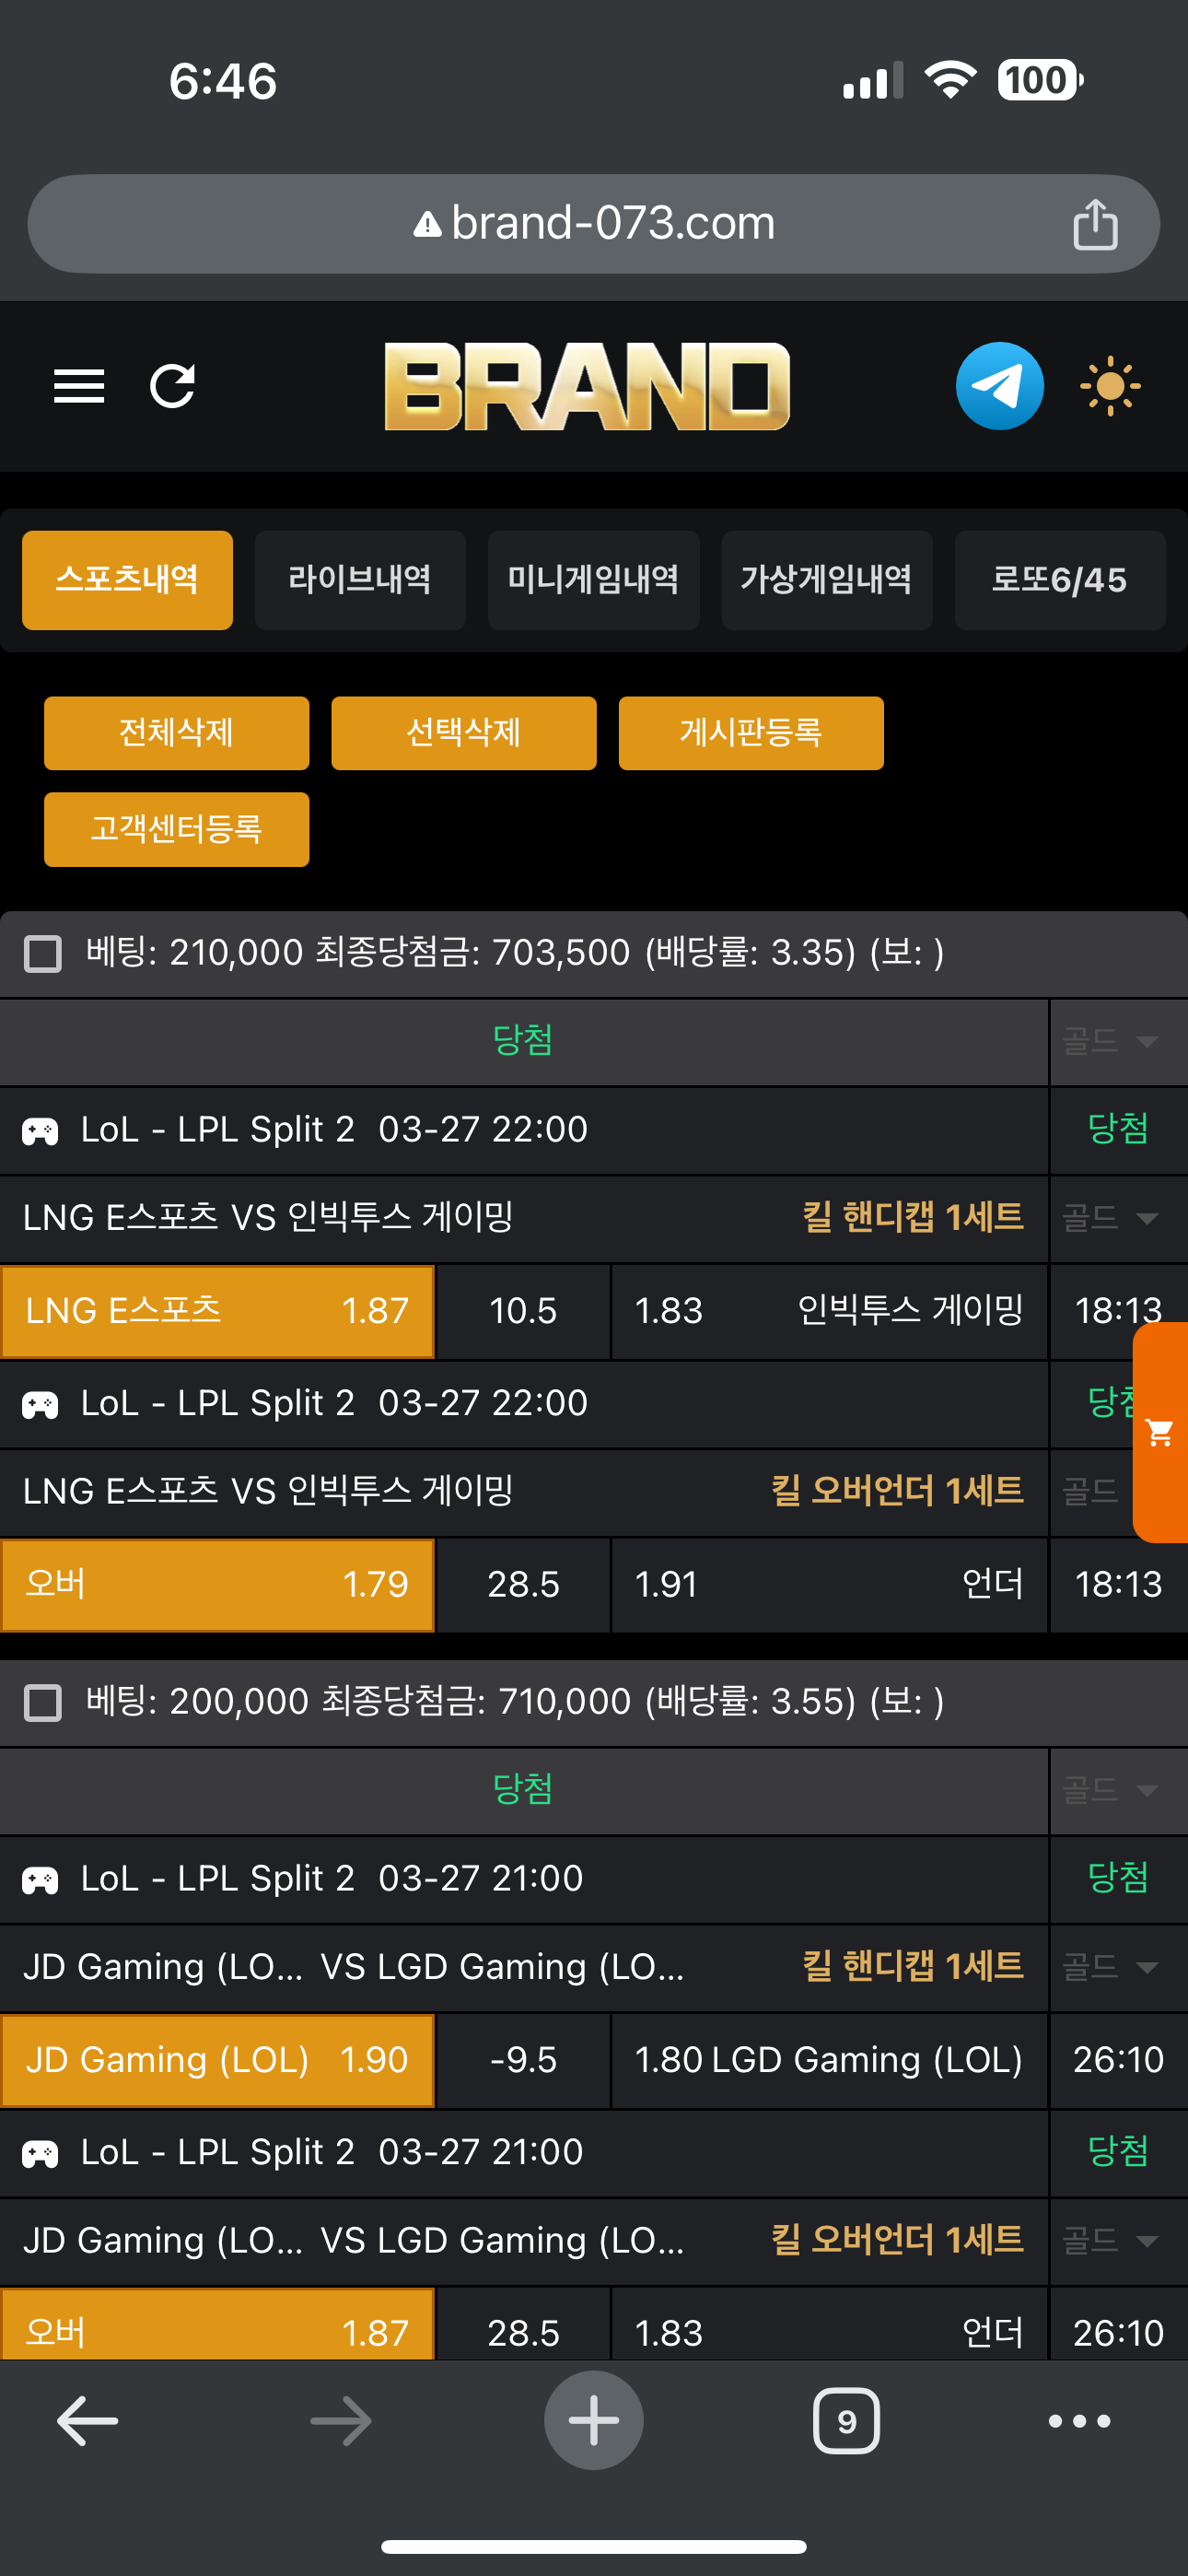Open the hamburger menu
The width and height of the screenshot is (1188, 2576).
click(79, 386)
